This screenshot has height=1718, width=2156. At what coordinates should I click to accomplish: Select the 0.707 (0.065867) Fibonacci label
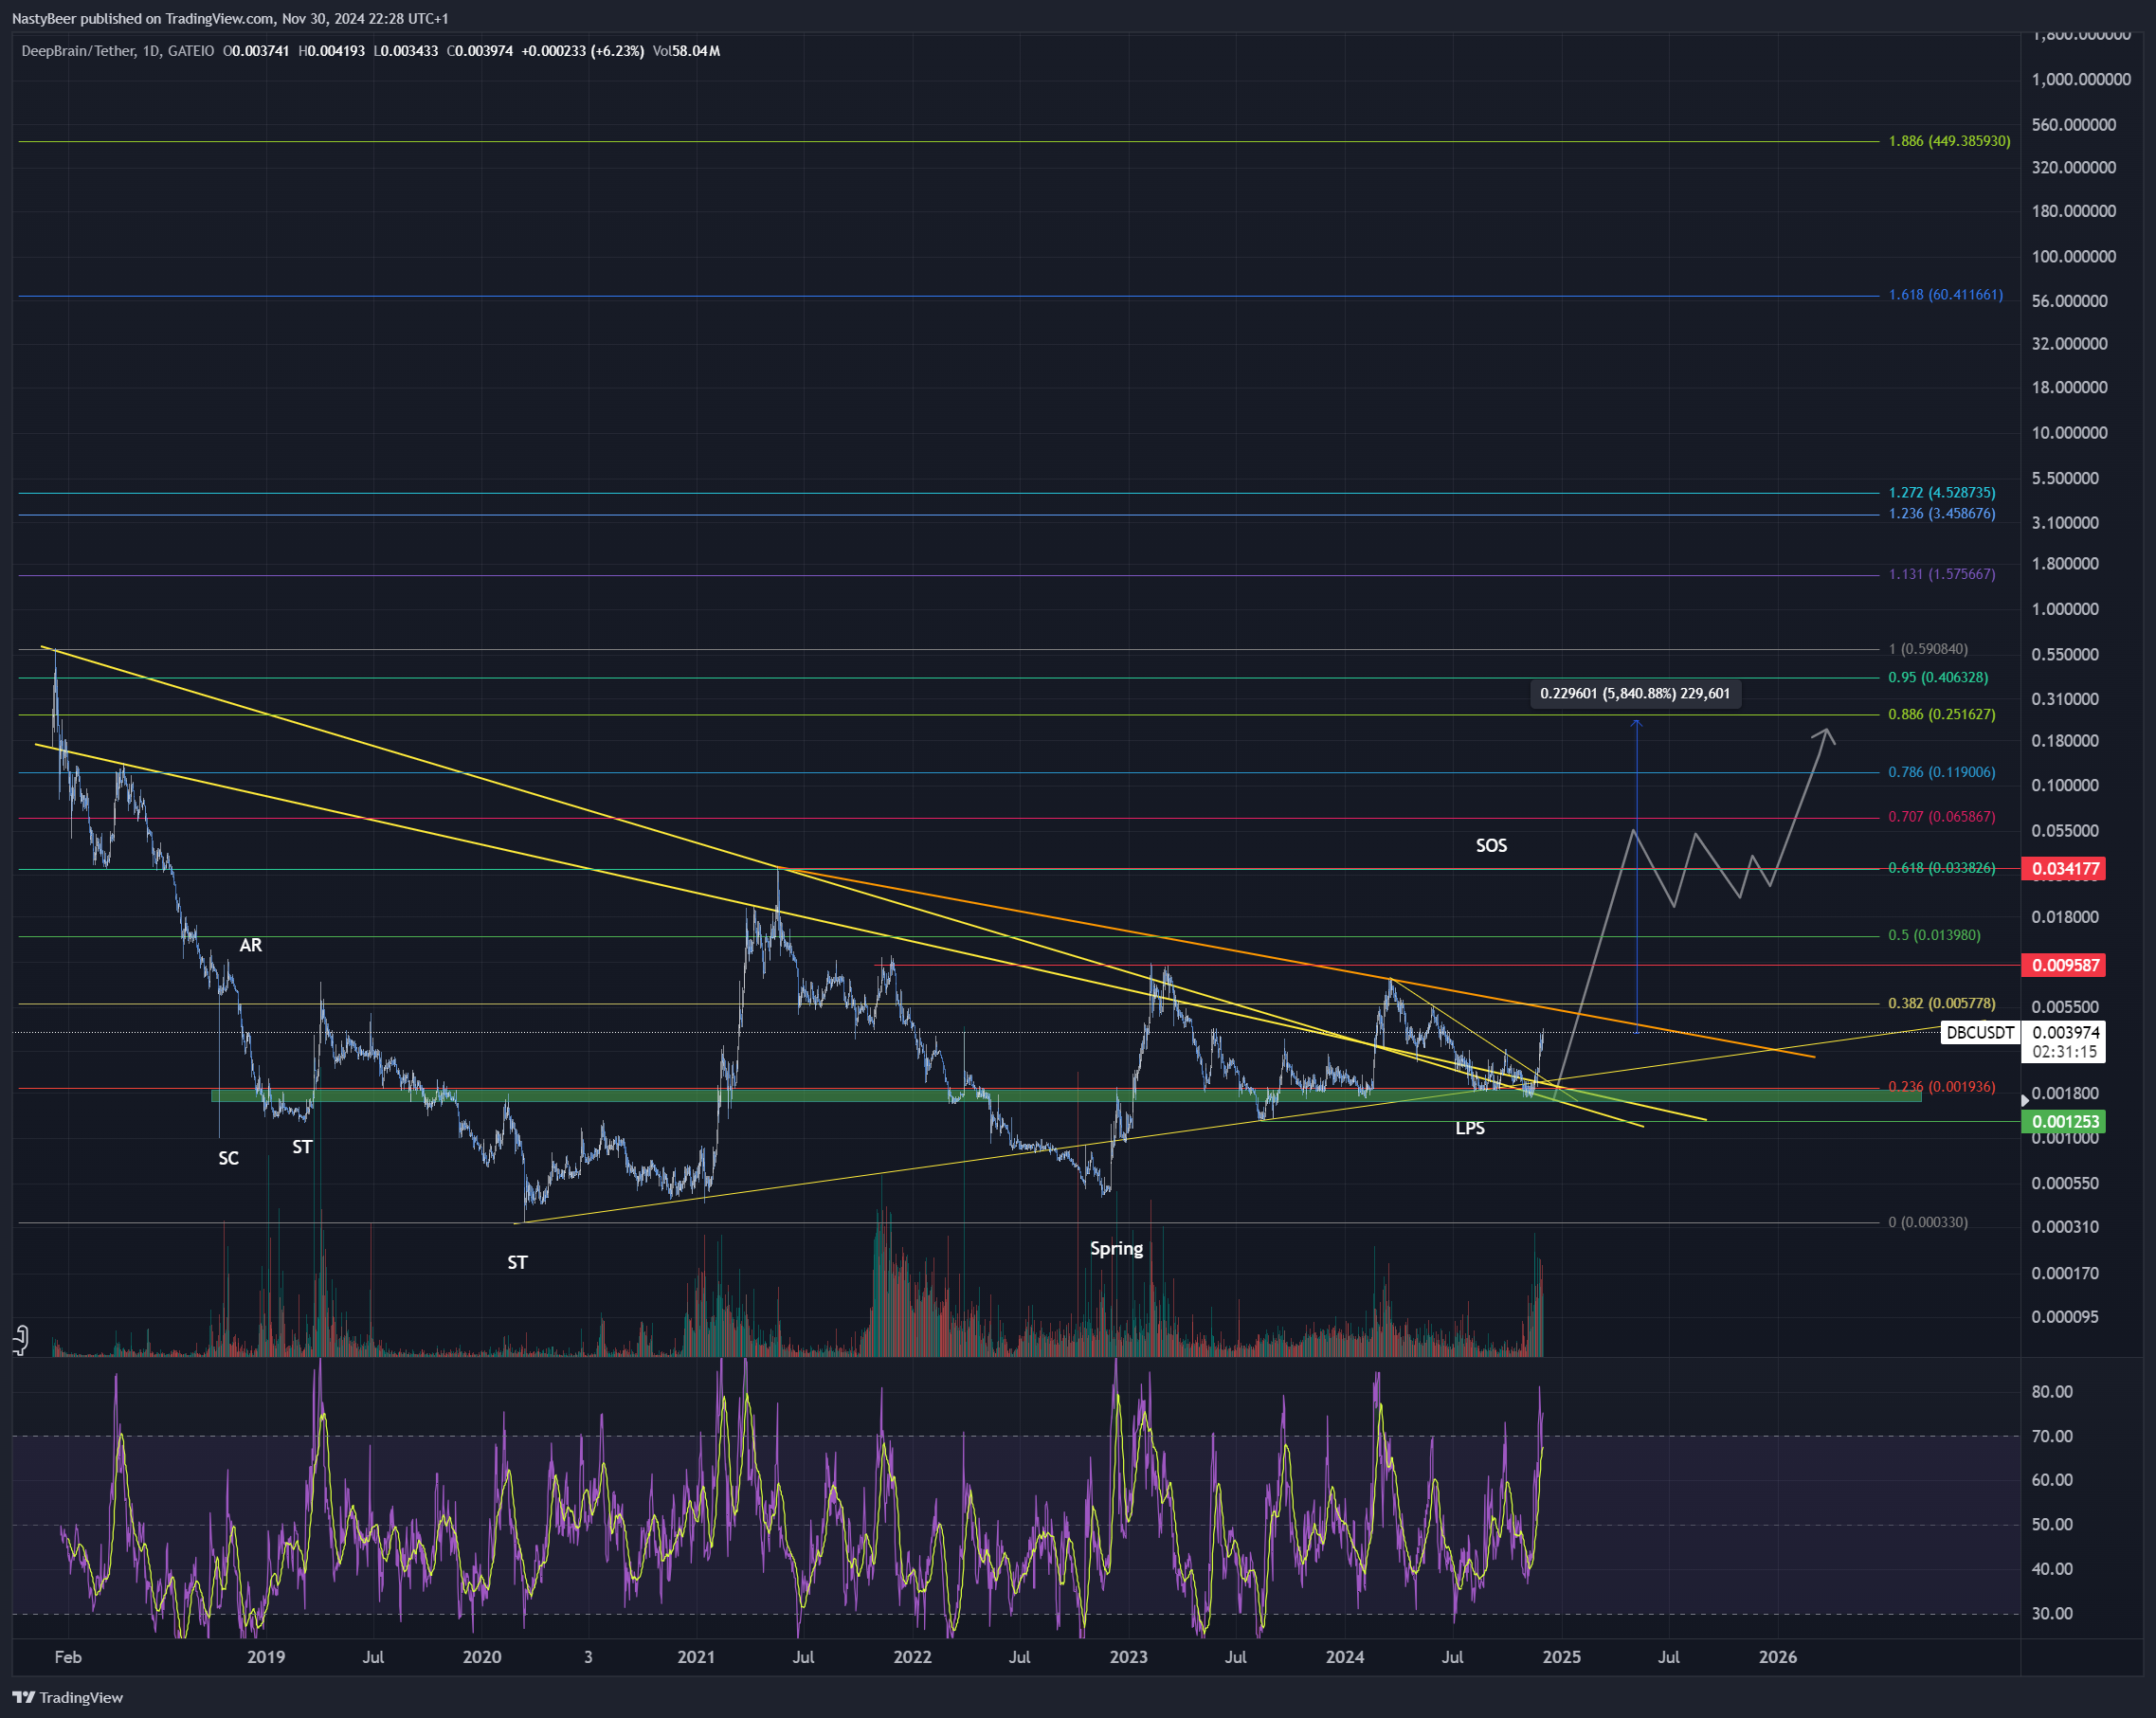pos(1941,816)
